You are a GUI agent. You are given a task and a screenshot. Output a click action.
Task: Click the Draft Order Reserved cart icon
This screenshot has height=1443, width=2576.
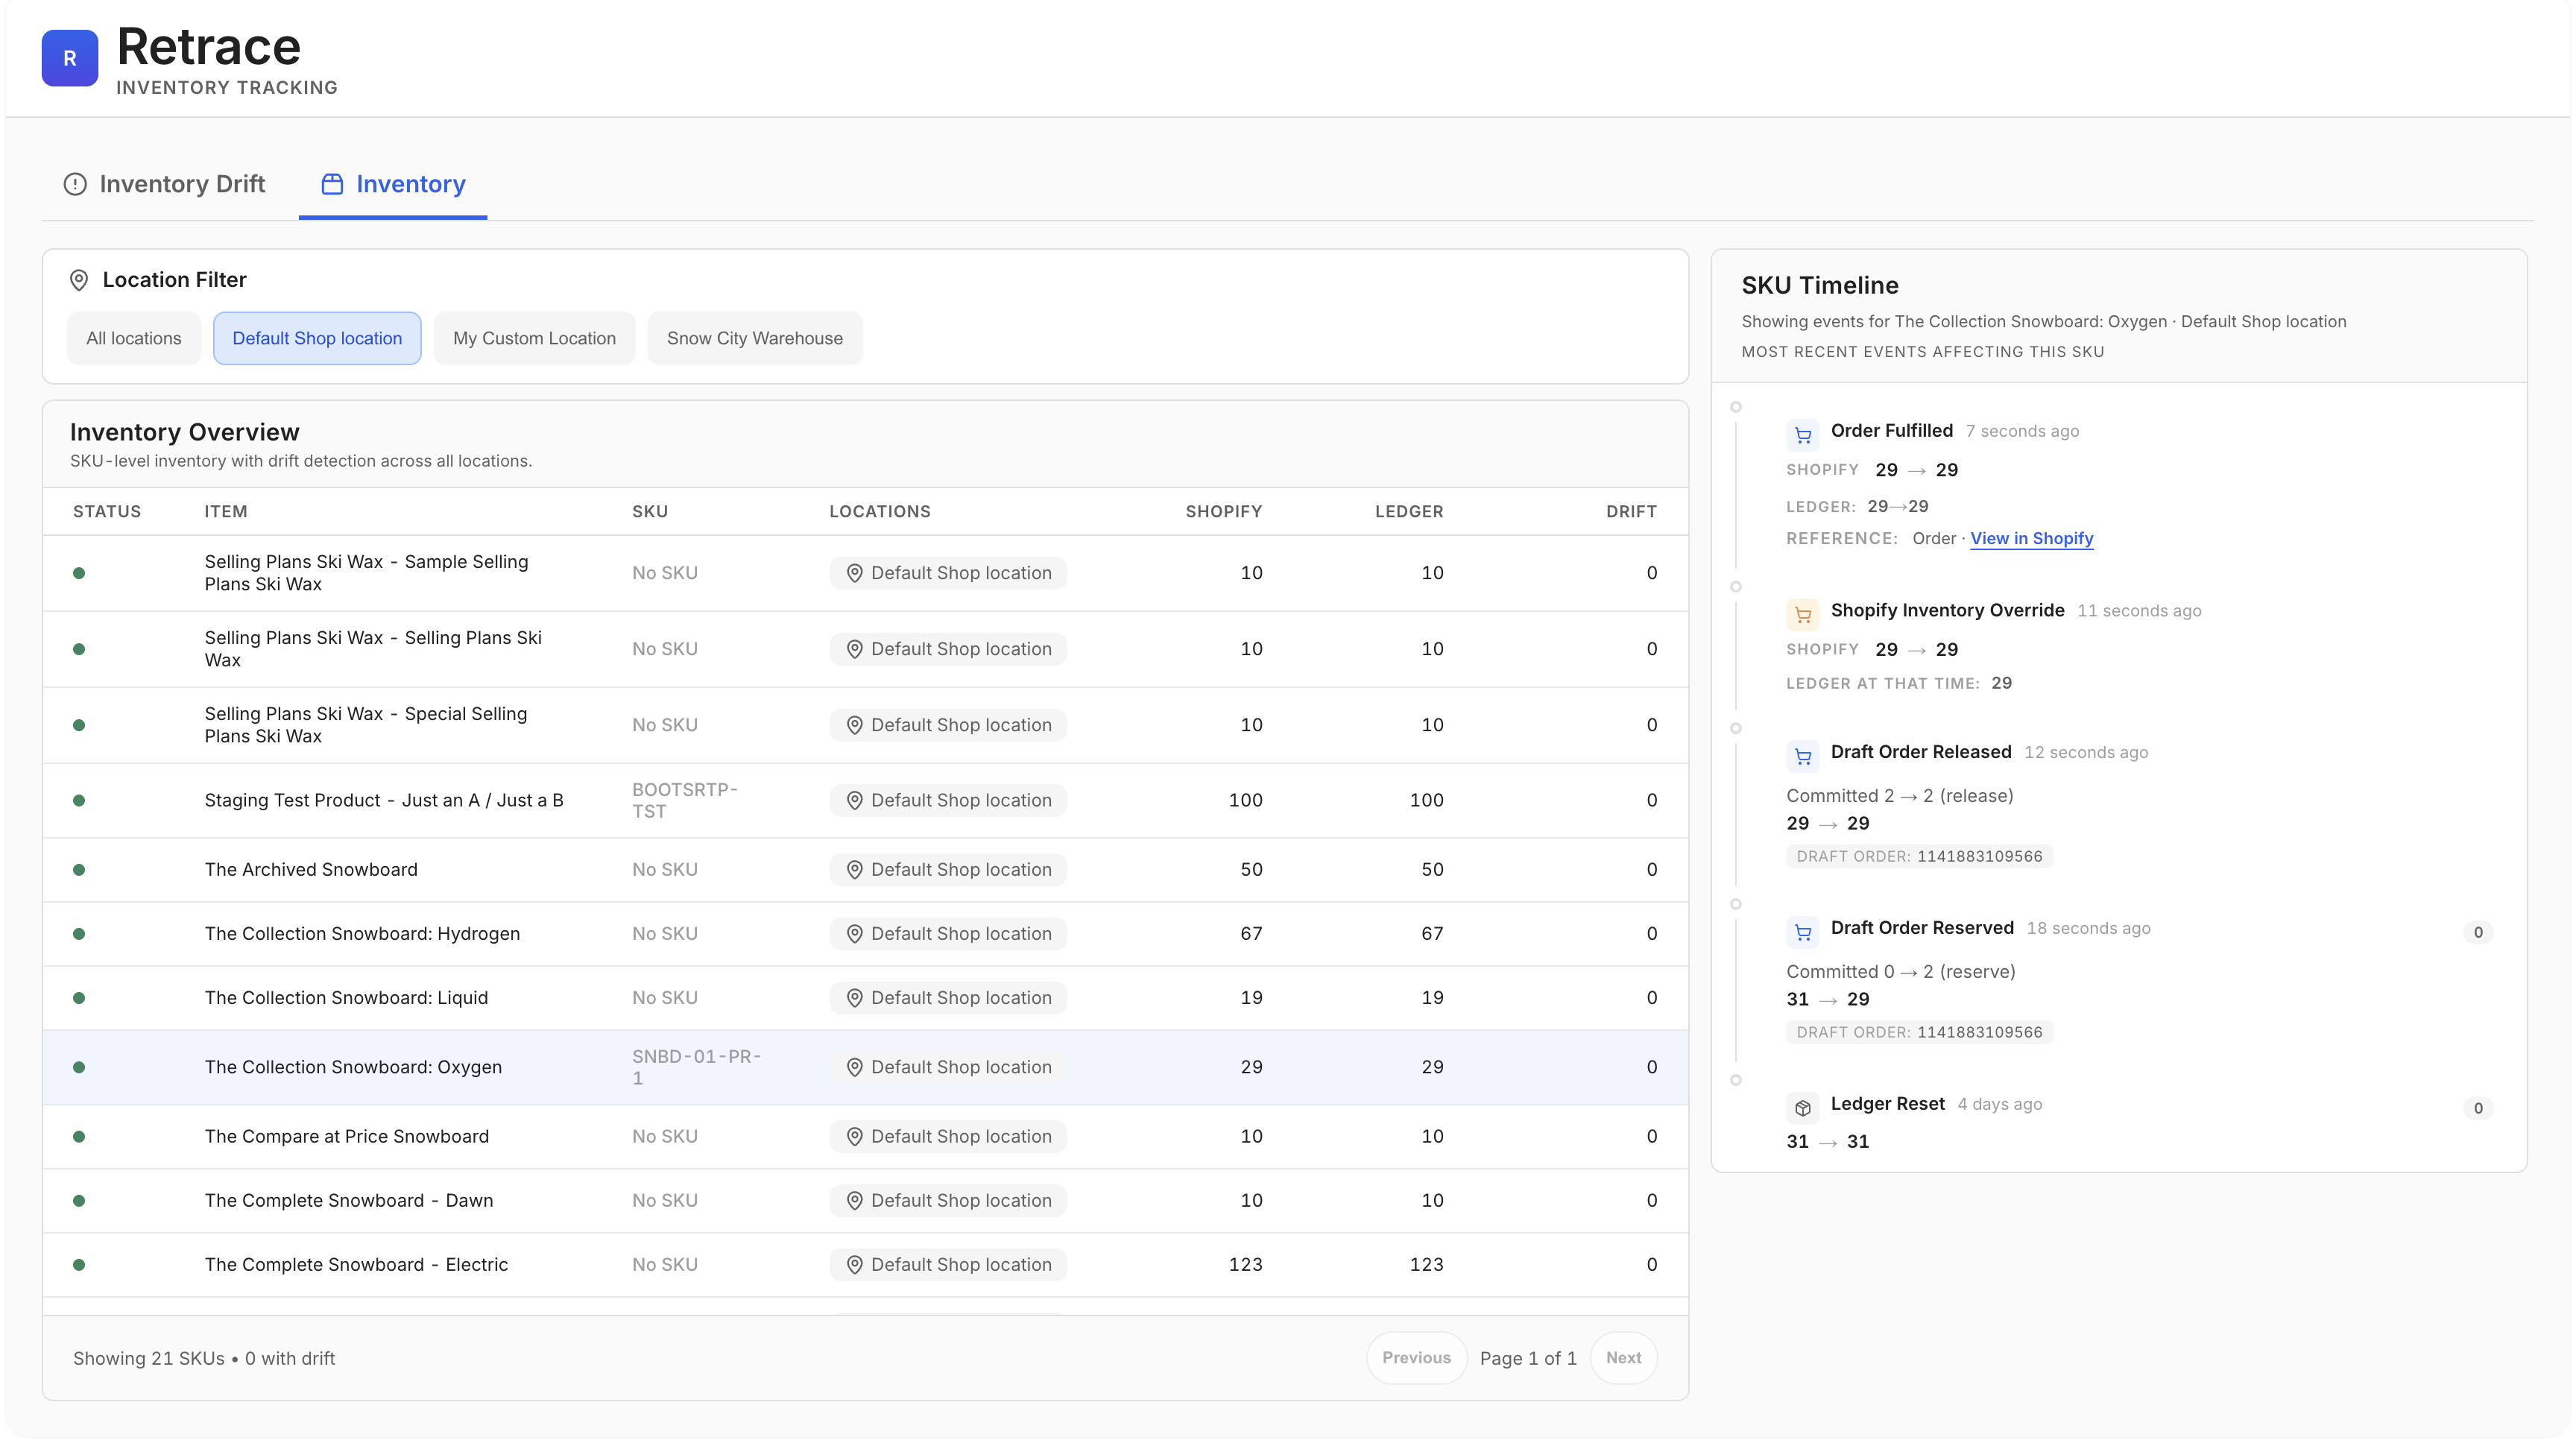[x=1802, y=932]
